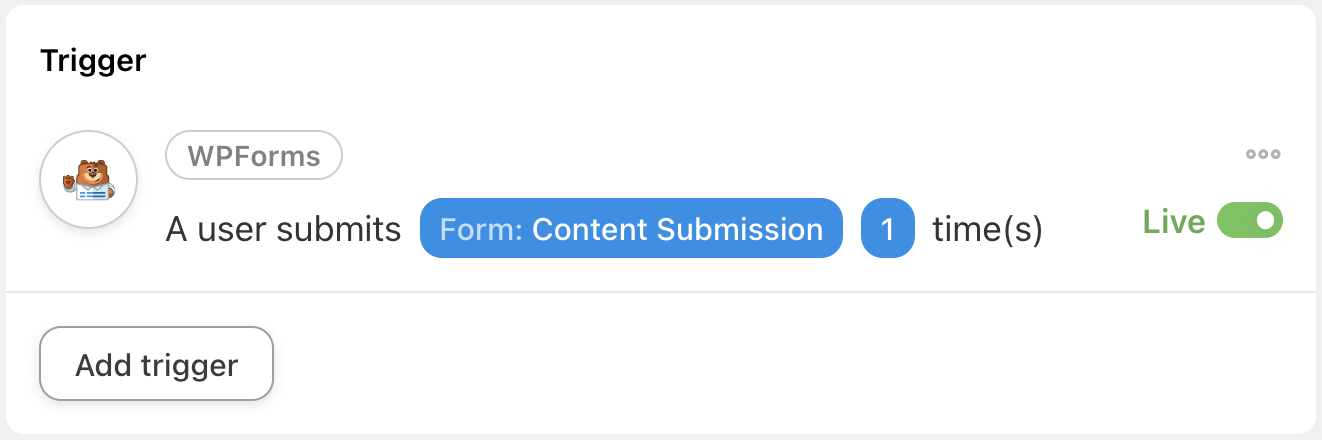
Task: Toggle the Live switch off
Action: pyautogui.click(x=1250, y=221)
